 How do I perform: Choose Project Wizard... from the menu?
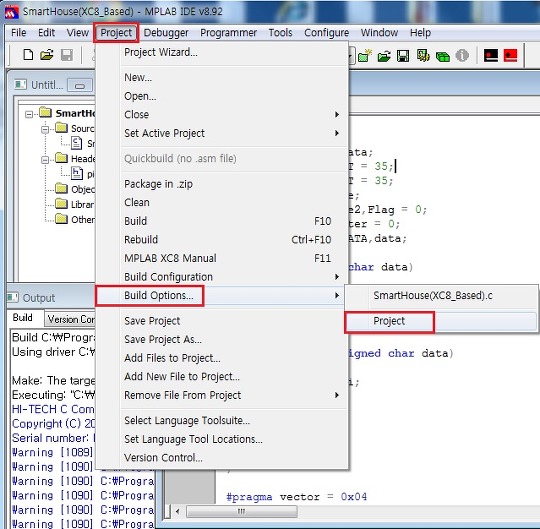tap(222, 52)
